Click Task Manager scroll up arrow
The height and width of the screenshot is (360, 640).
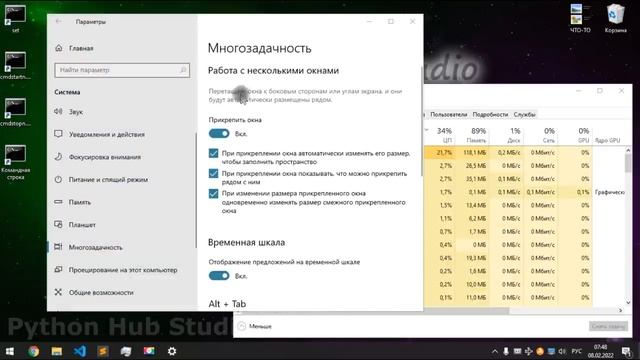[628, 151]
